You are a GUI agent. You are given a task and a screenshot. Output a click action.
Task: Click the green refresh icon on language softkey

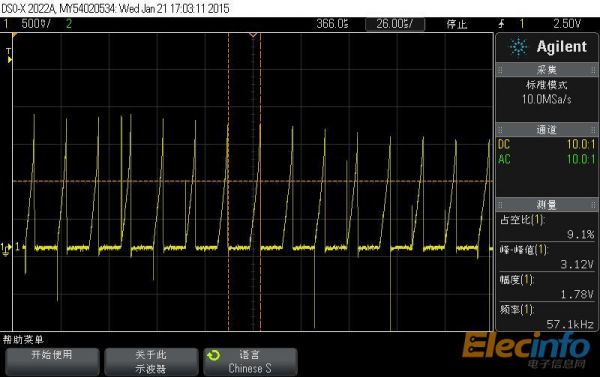(214, 356)
